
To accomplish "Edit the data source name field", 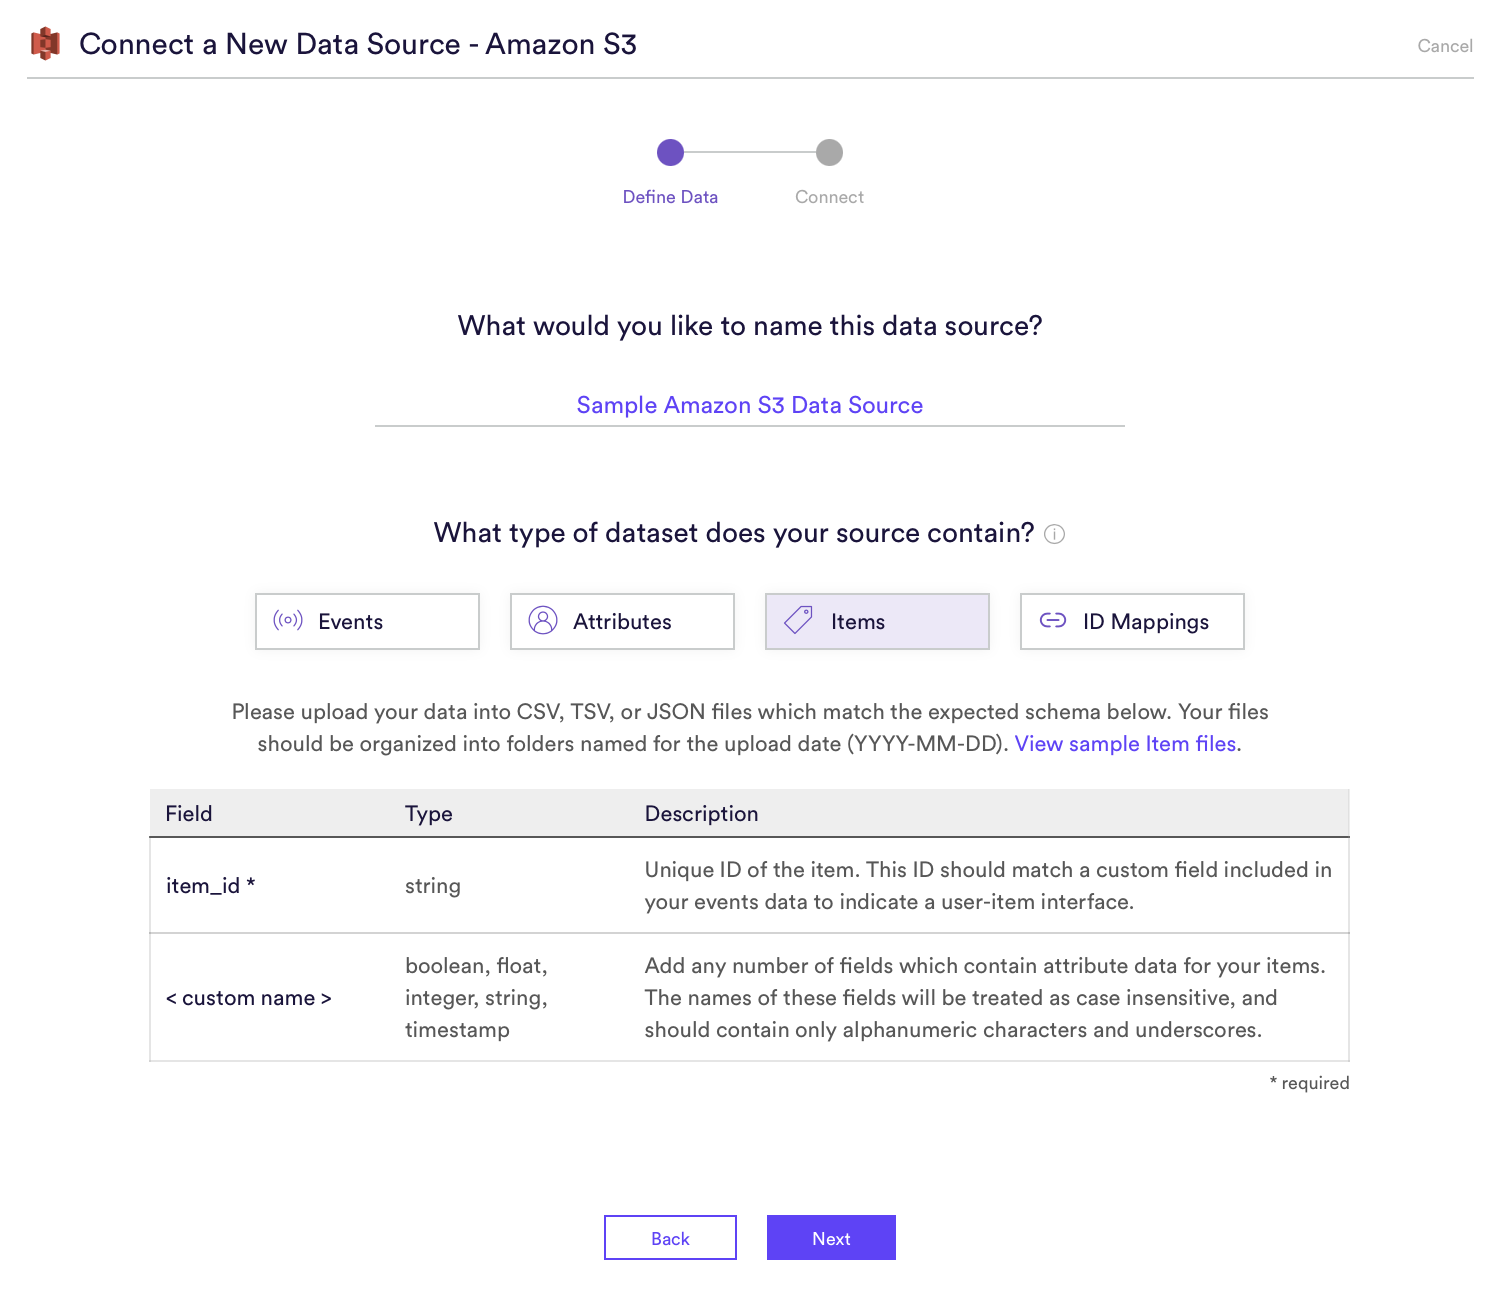I will (750, 405).
